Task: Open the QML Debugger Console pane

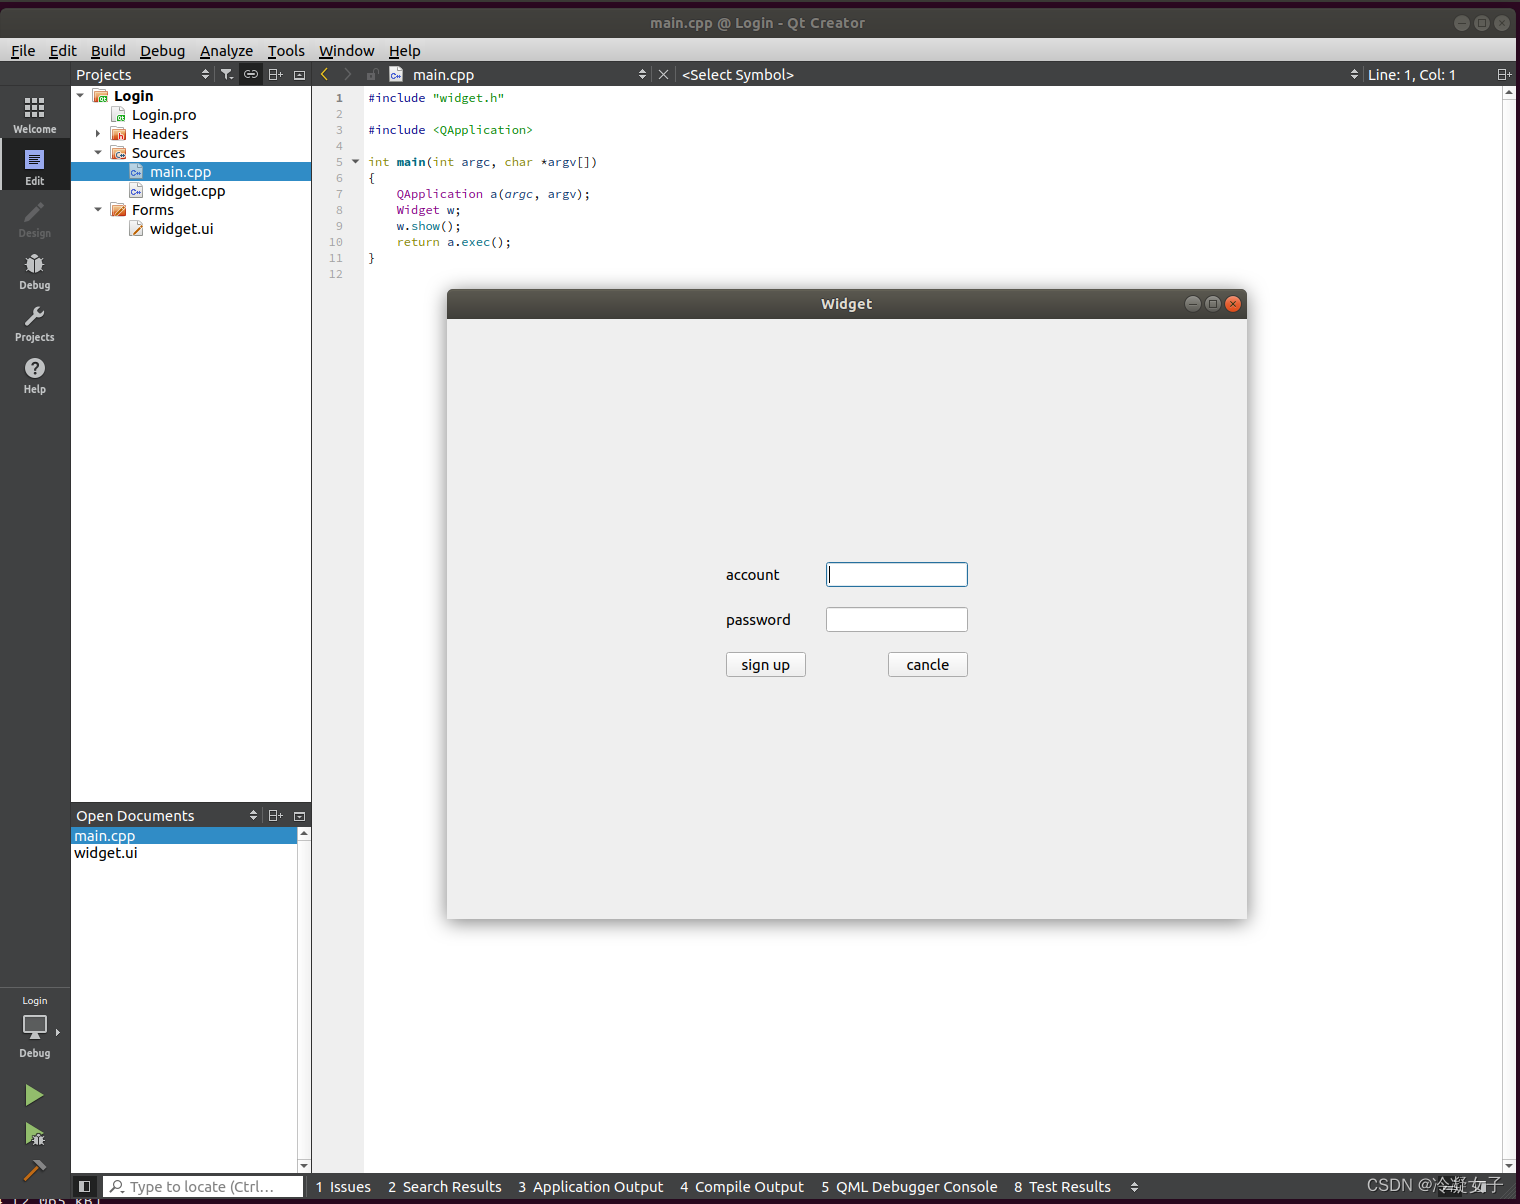Action: [909, 1186]
